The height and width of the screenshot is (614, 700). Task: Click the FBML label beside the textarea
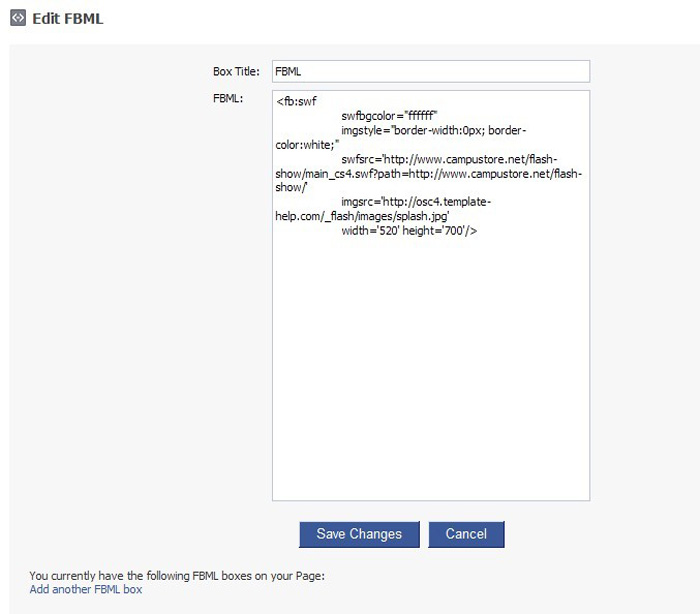pyautogui.click(x=228, y=98)
